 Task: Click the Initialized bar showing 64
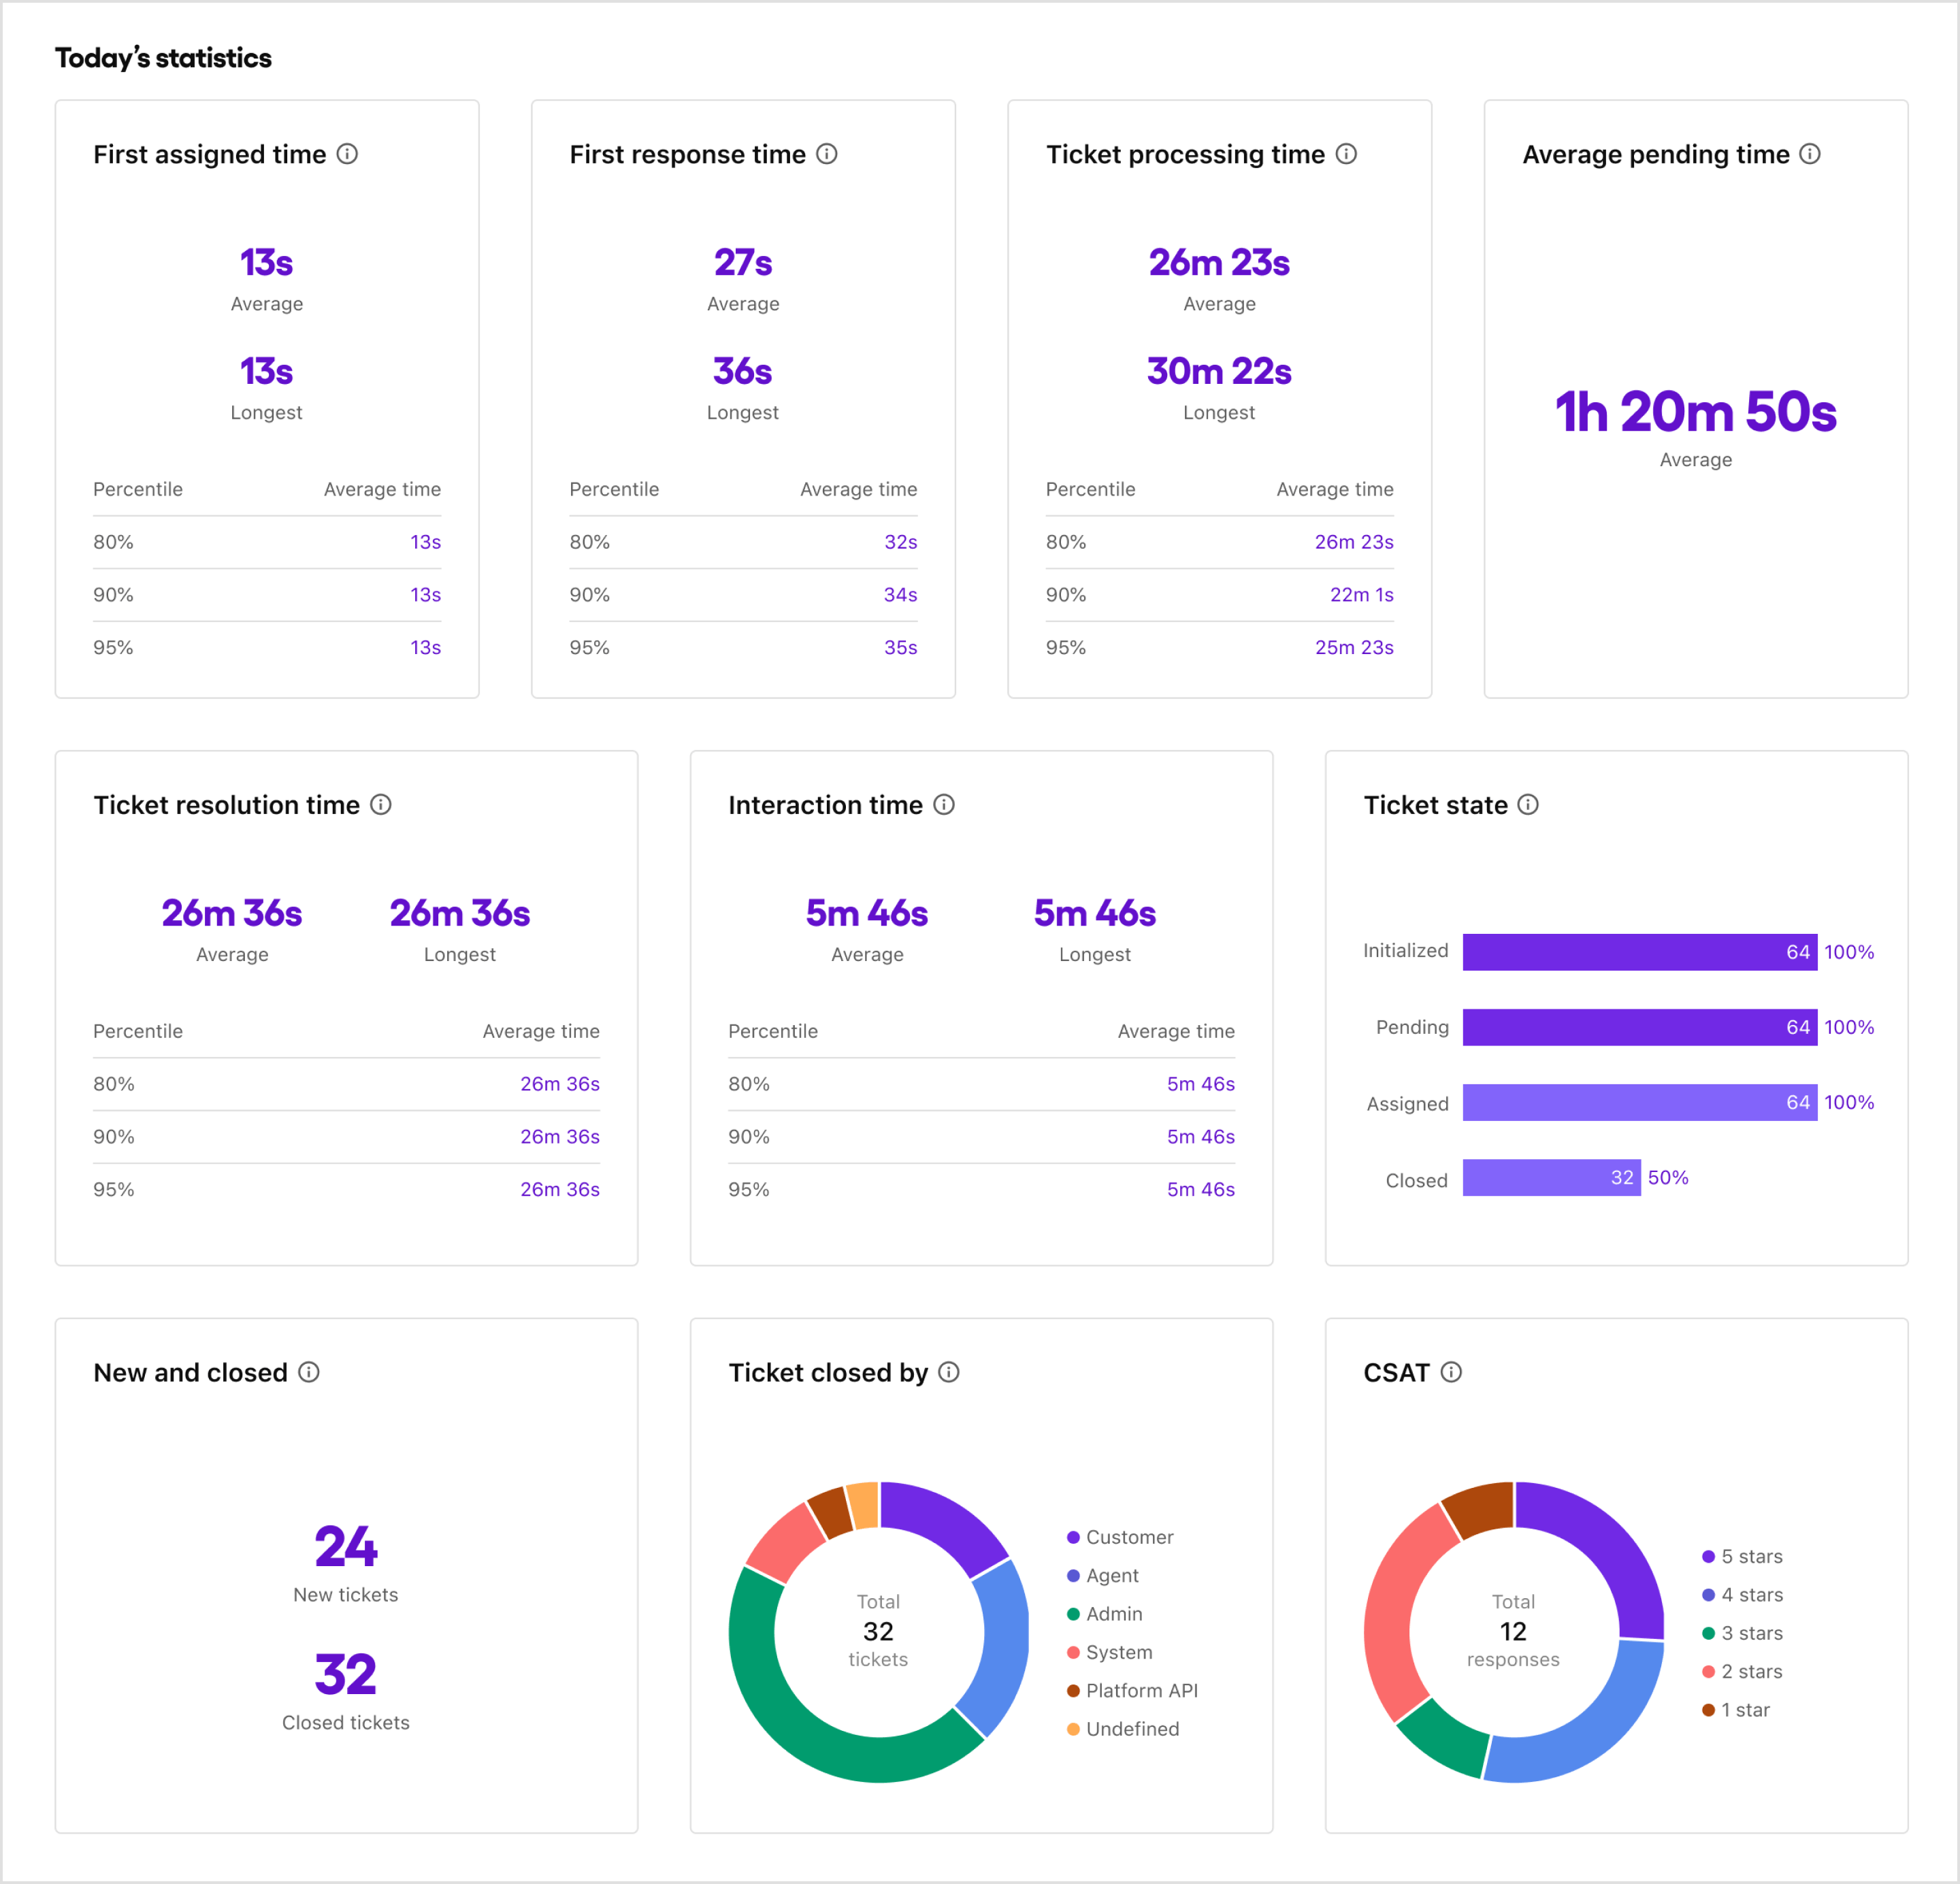1640,952
